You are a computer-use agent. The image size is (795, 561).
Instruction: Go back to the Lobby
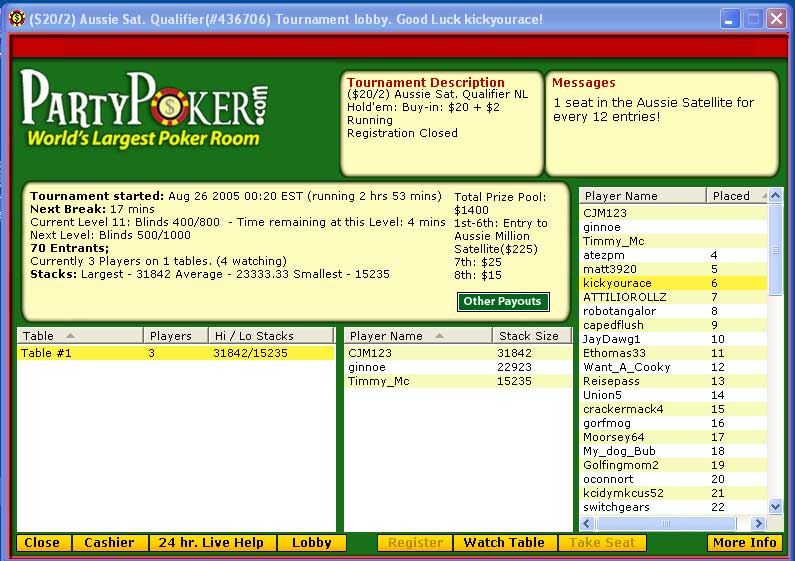coord(311,543)
